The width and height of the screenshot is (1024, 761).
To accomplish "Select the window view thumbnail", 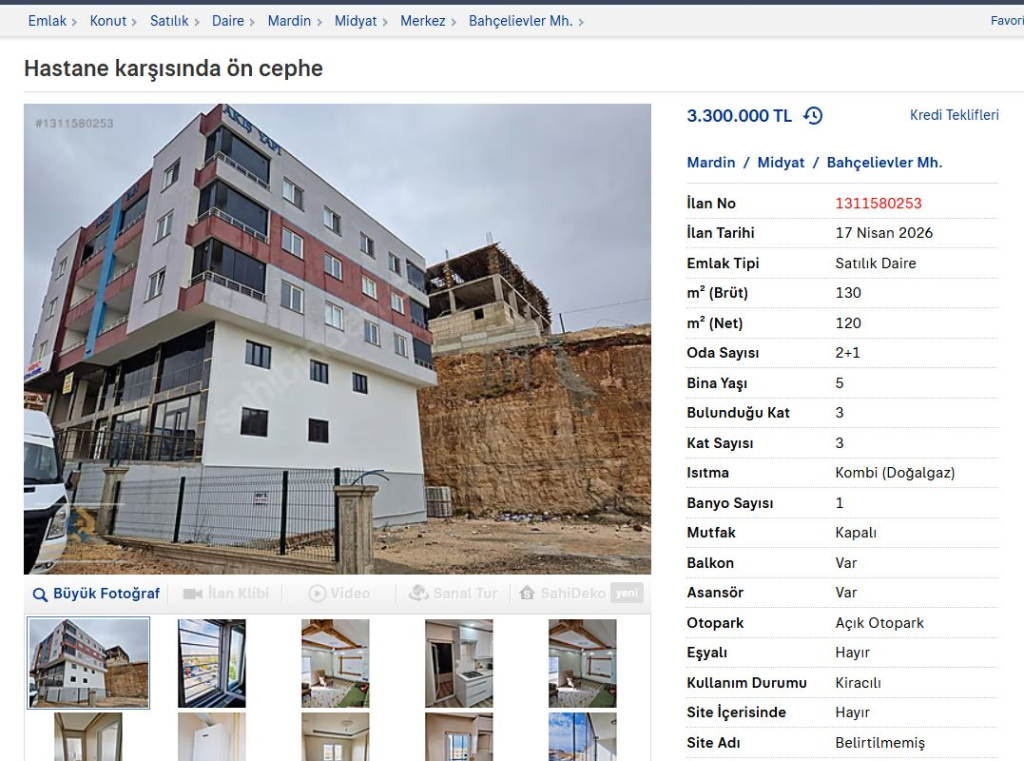I will (212, 663).
